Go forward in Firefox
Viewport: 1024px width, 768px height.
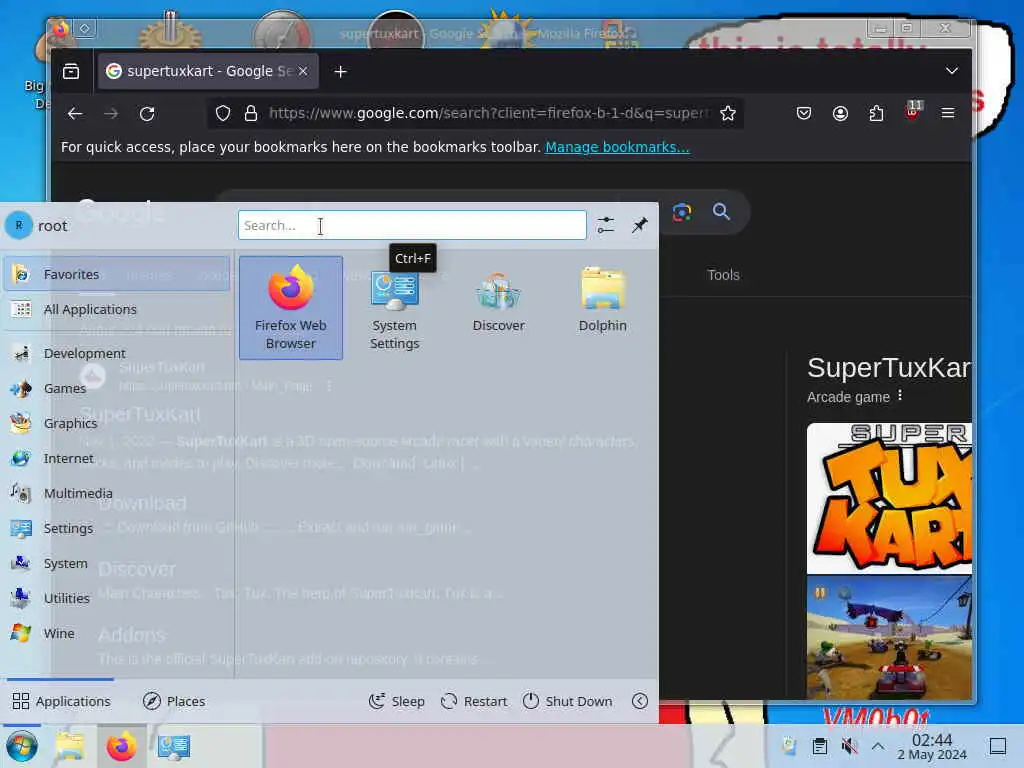tap(111, 114)
